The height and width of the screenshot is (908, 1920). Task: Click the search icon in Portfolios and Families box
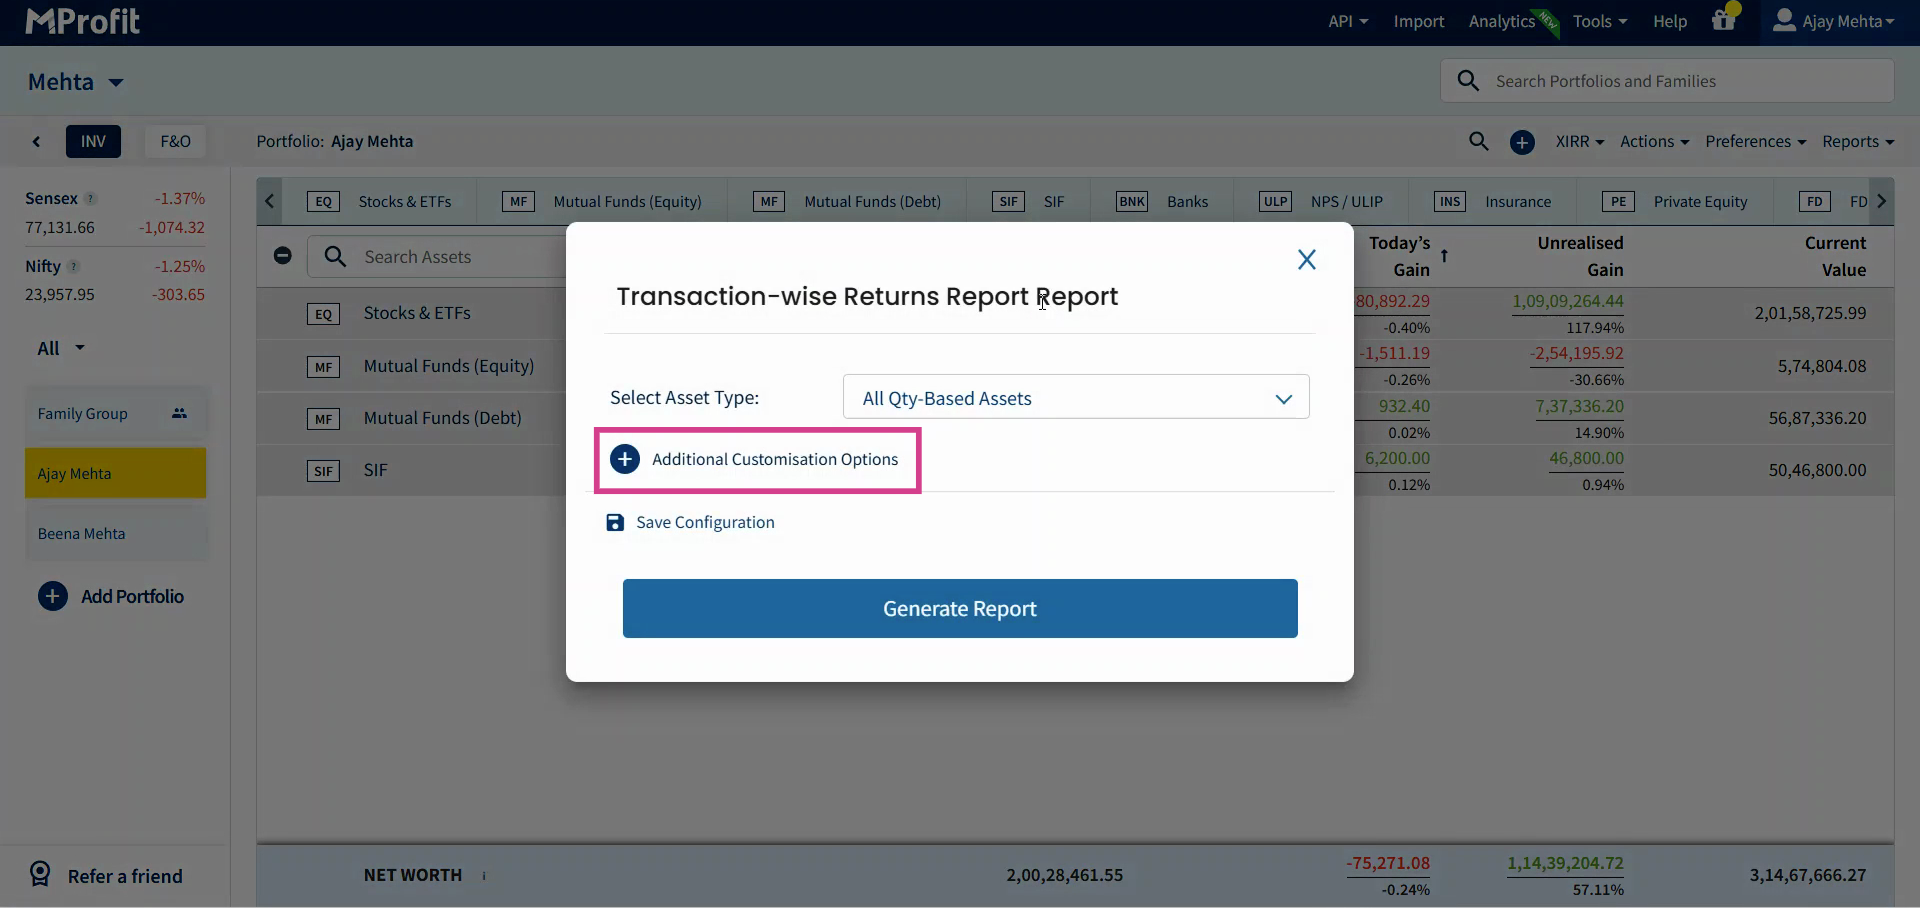(x=1468, y=80)
